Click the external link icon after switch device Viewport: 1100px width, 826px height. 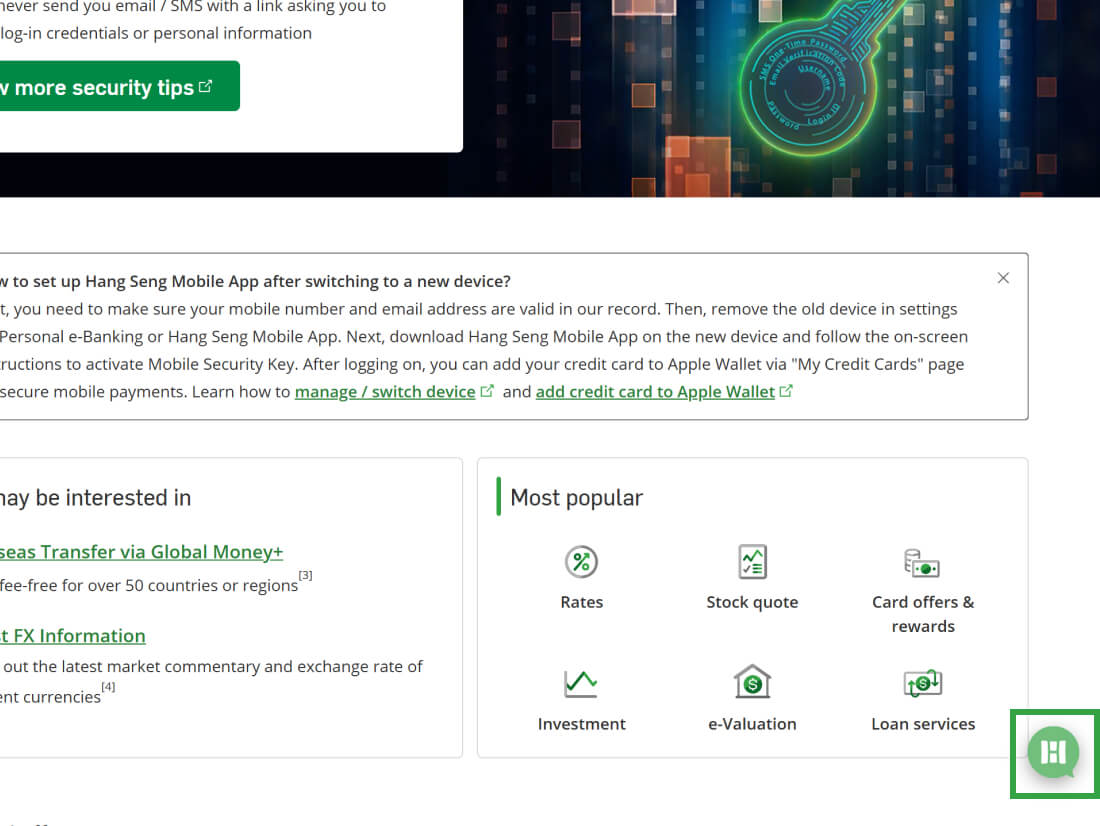pyautogui.click(x=487, y=391)
